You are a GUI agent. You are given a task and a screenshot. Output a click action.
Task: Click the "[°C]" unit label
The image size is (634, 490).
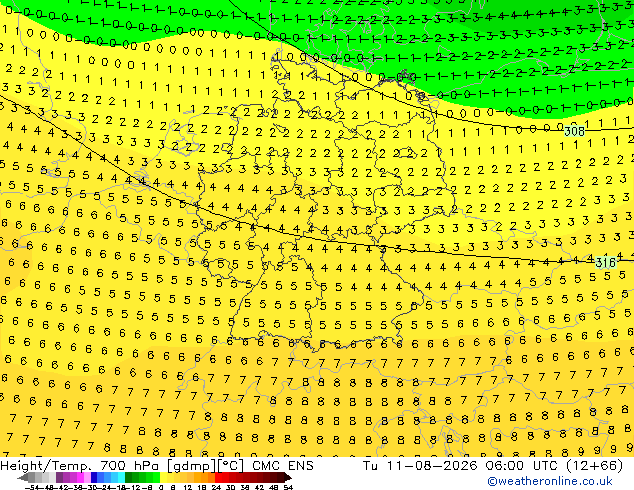(x=231, y=466)
